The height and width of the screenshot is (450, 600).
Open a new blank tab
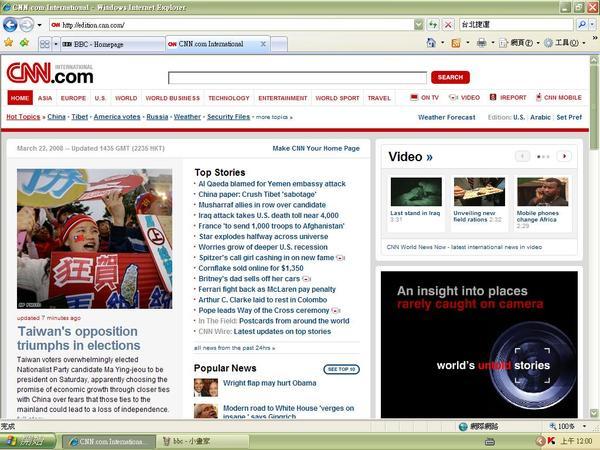tap(279, 44)
